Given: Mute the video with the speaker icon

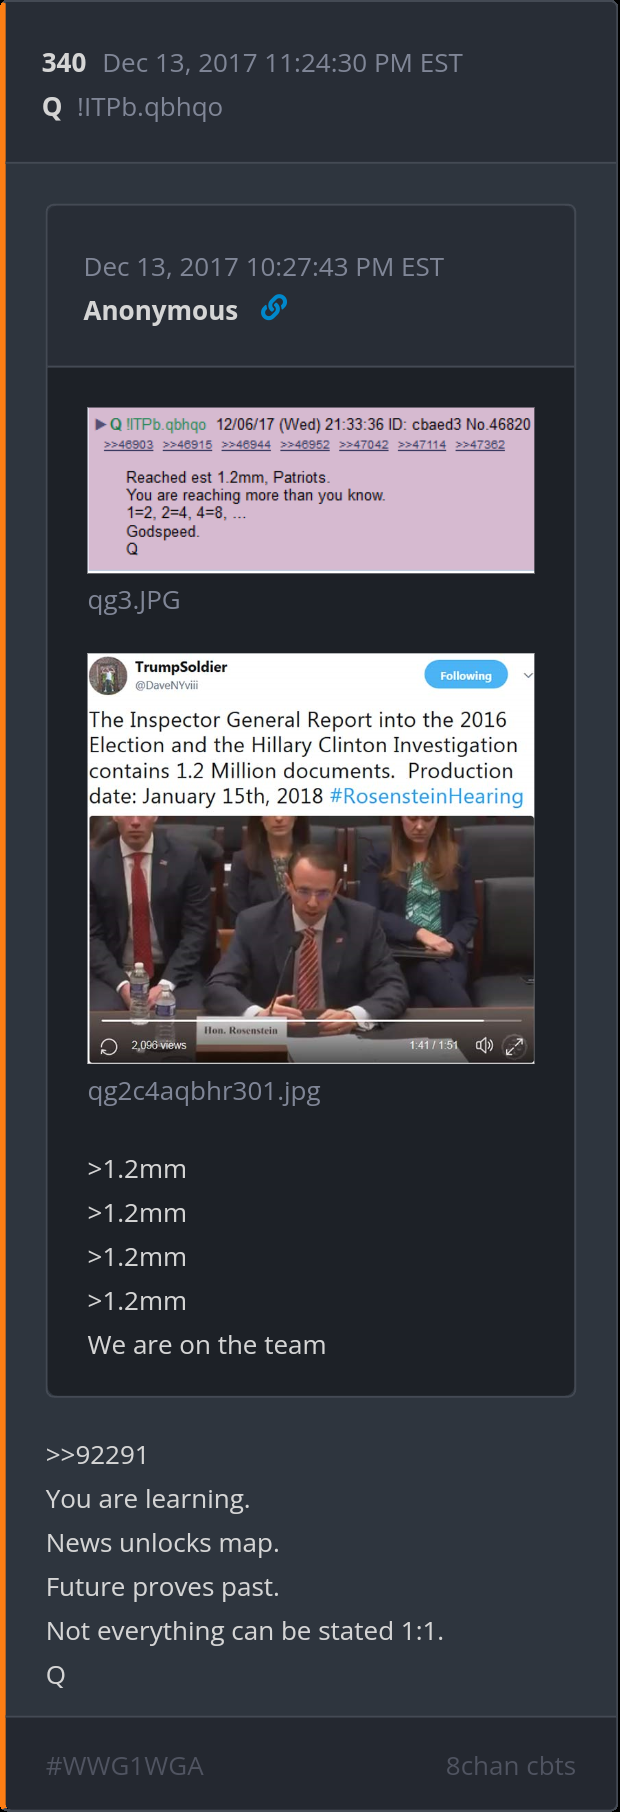Looking at the screenshot, I should coord(484,1045).
